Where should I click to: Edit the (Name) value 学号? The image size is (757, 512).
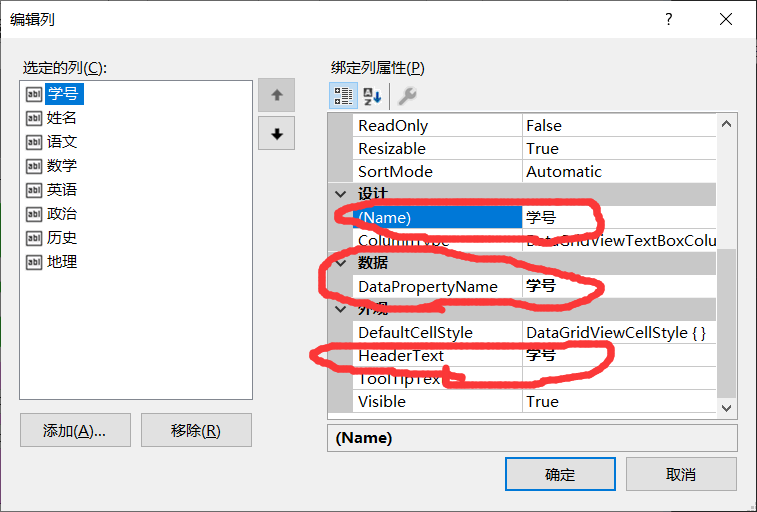(619, 218)
